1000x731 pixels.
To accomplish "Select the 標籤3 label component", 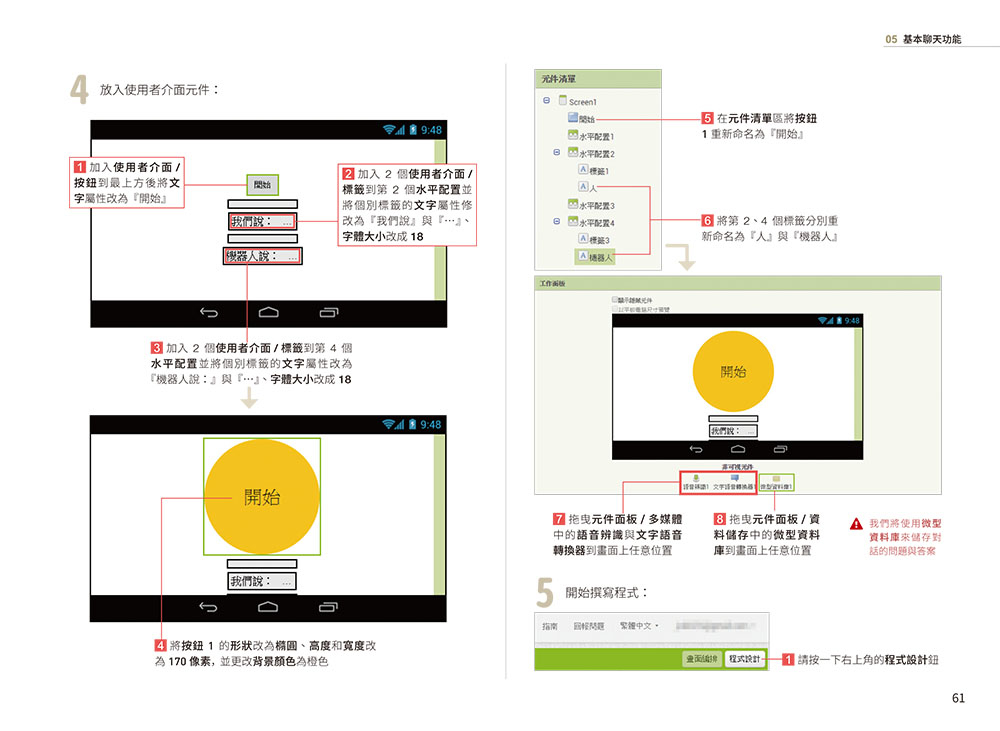I will coord(599,240).
